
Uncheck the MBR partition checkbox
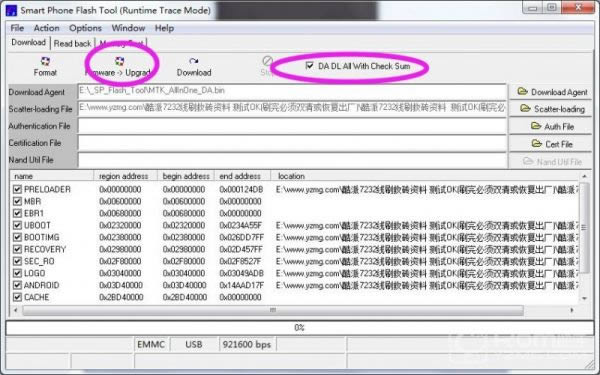click(17, 201)
